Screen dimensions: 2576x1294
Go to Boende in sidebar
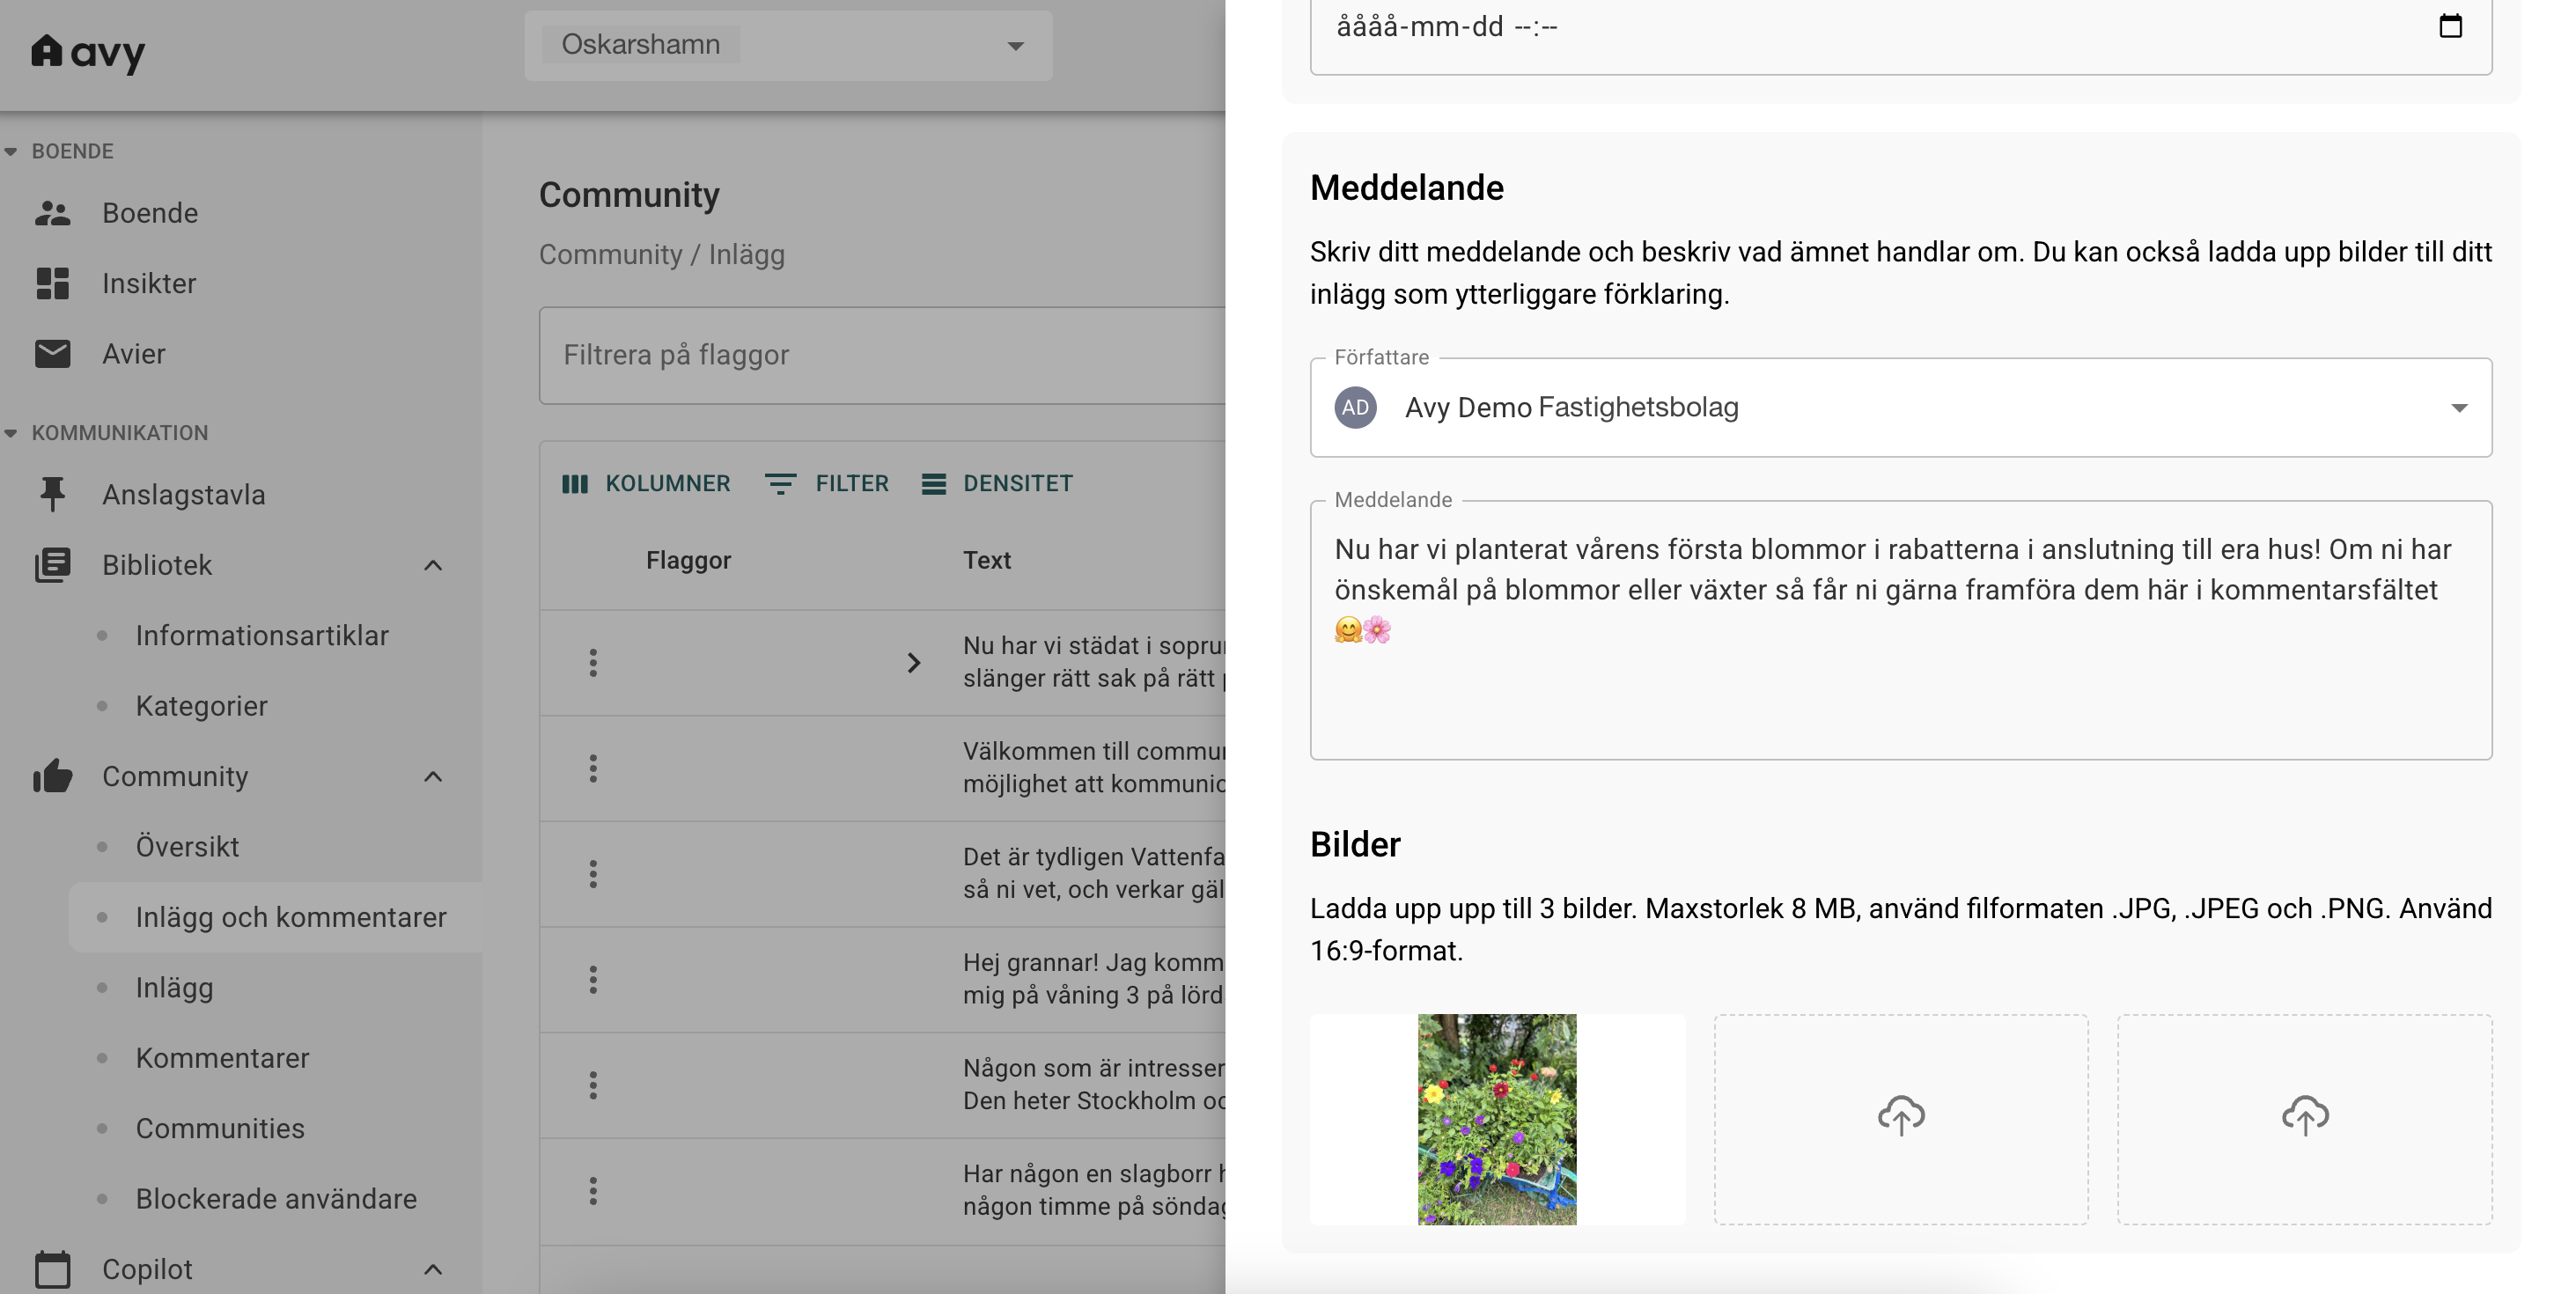click(150, 213)
